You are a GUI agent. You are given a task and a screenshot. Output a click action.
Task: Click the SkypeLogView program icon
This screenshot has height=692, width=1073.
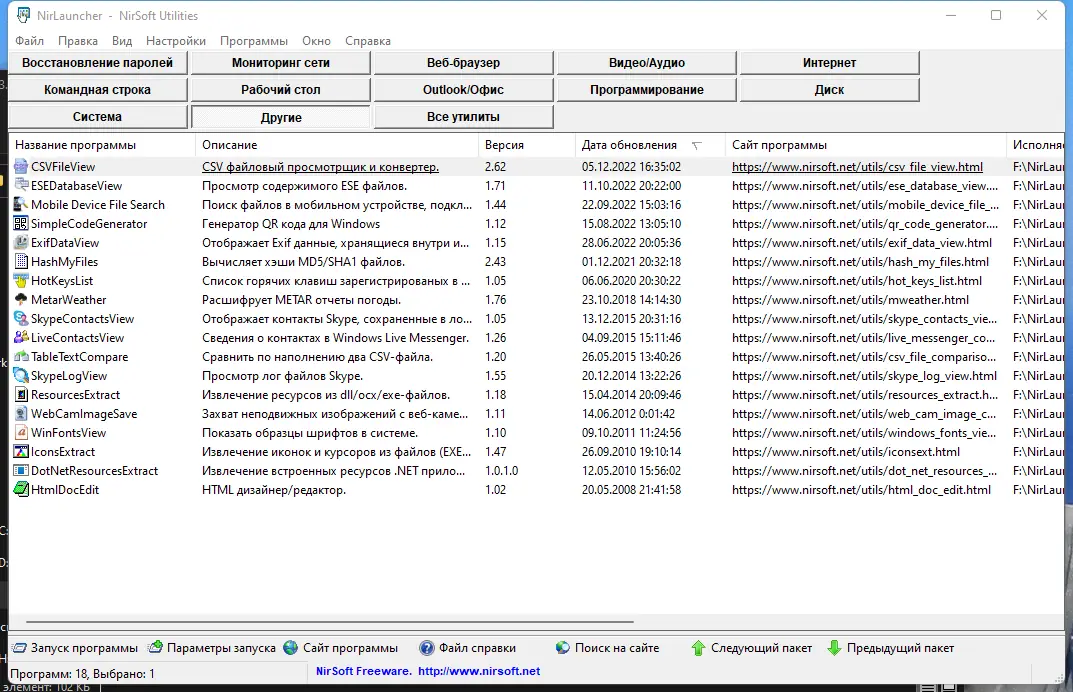click(x=21, y=376)
